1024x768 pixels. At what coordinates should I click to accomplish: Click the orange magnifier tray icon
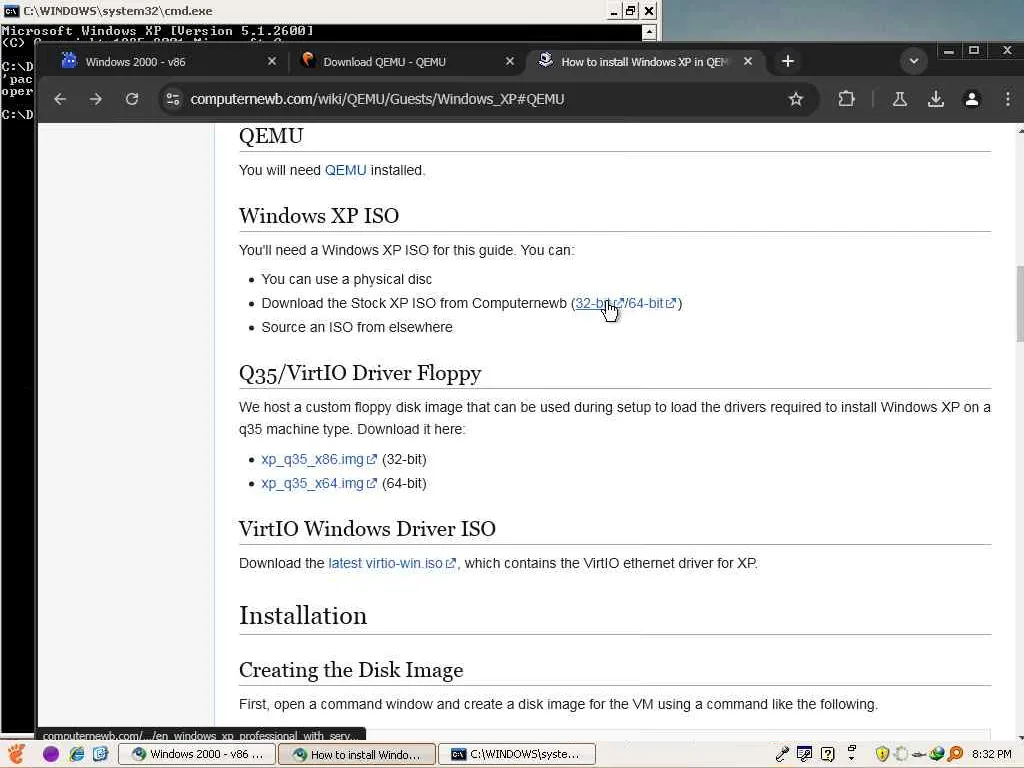pyautogui.click(x=955, y=754)
